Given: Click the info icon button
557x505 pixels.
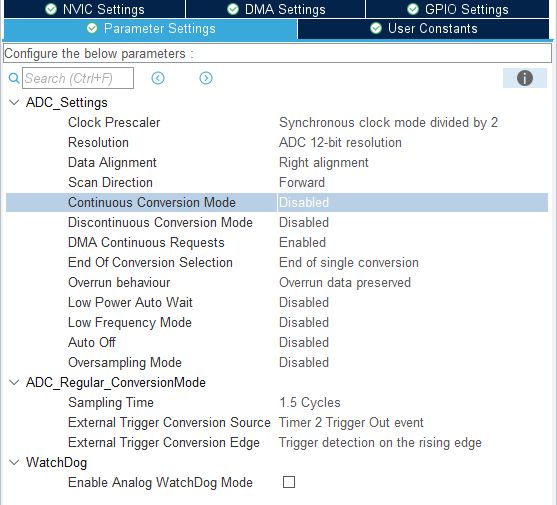Looking at the screenshot, I should click(x=524, y=78).
